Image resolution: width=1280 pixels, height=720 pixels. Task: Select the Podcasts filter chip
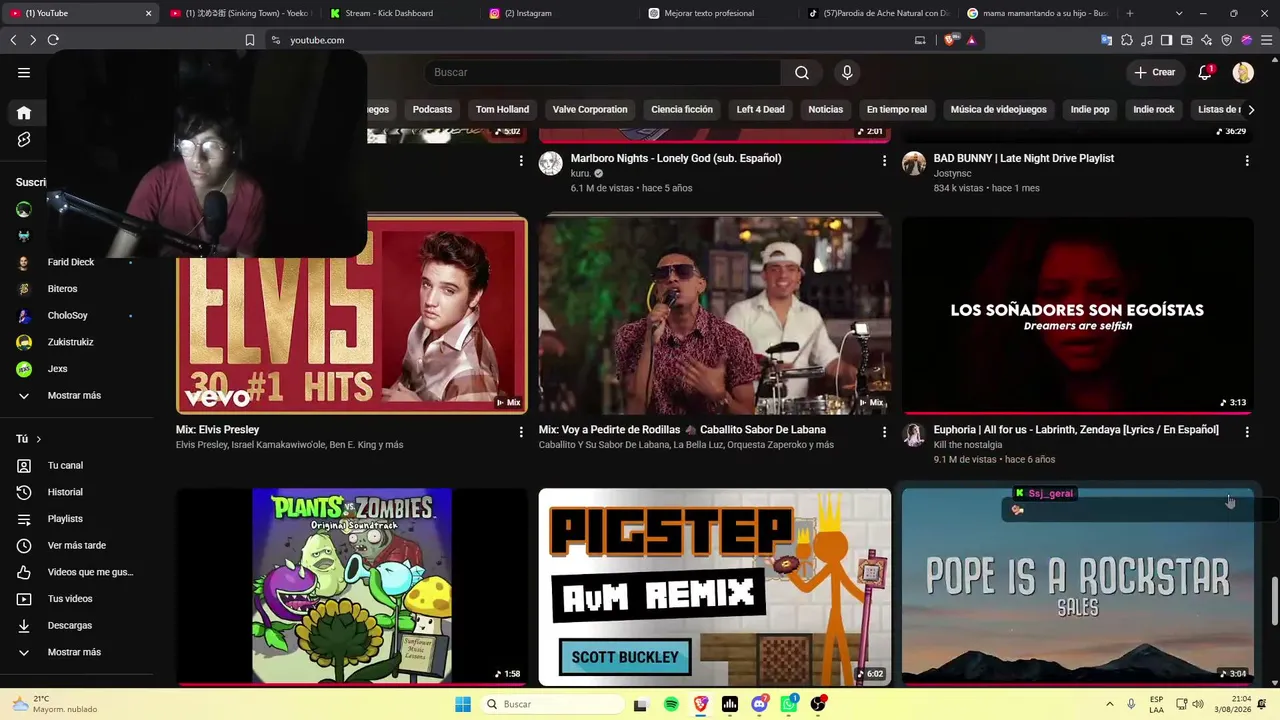[x=432, y=109]
